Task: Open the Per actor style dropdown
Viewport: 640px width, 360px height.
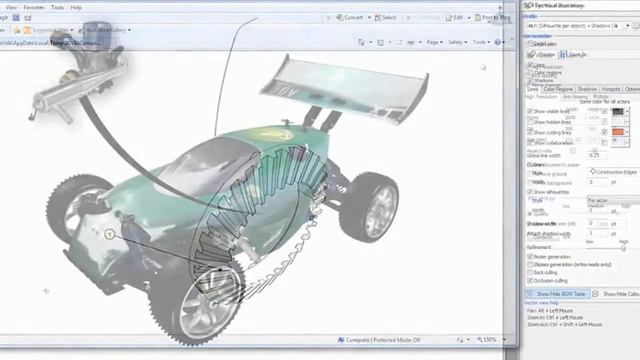Action: point(613,200)
